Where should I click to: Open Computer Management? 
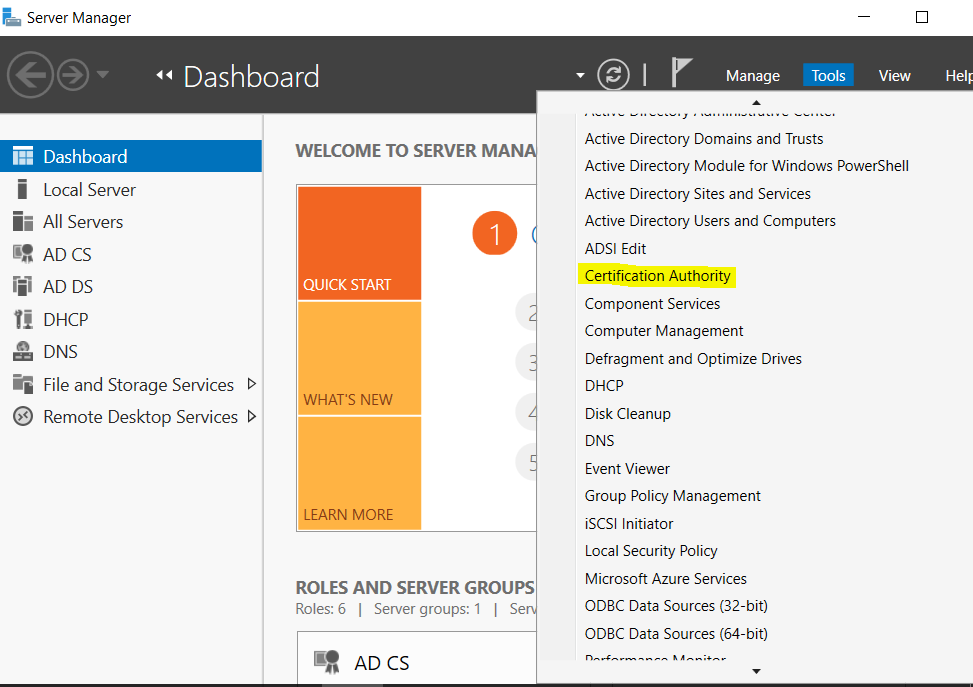point(663,331)
